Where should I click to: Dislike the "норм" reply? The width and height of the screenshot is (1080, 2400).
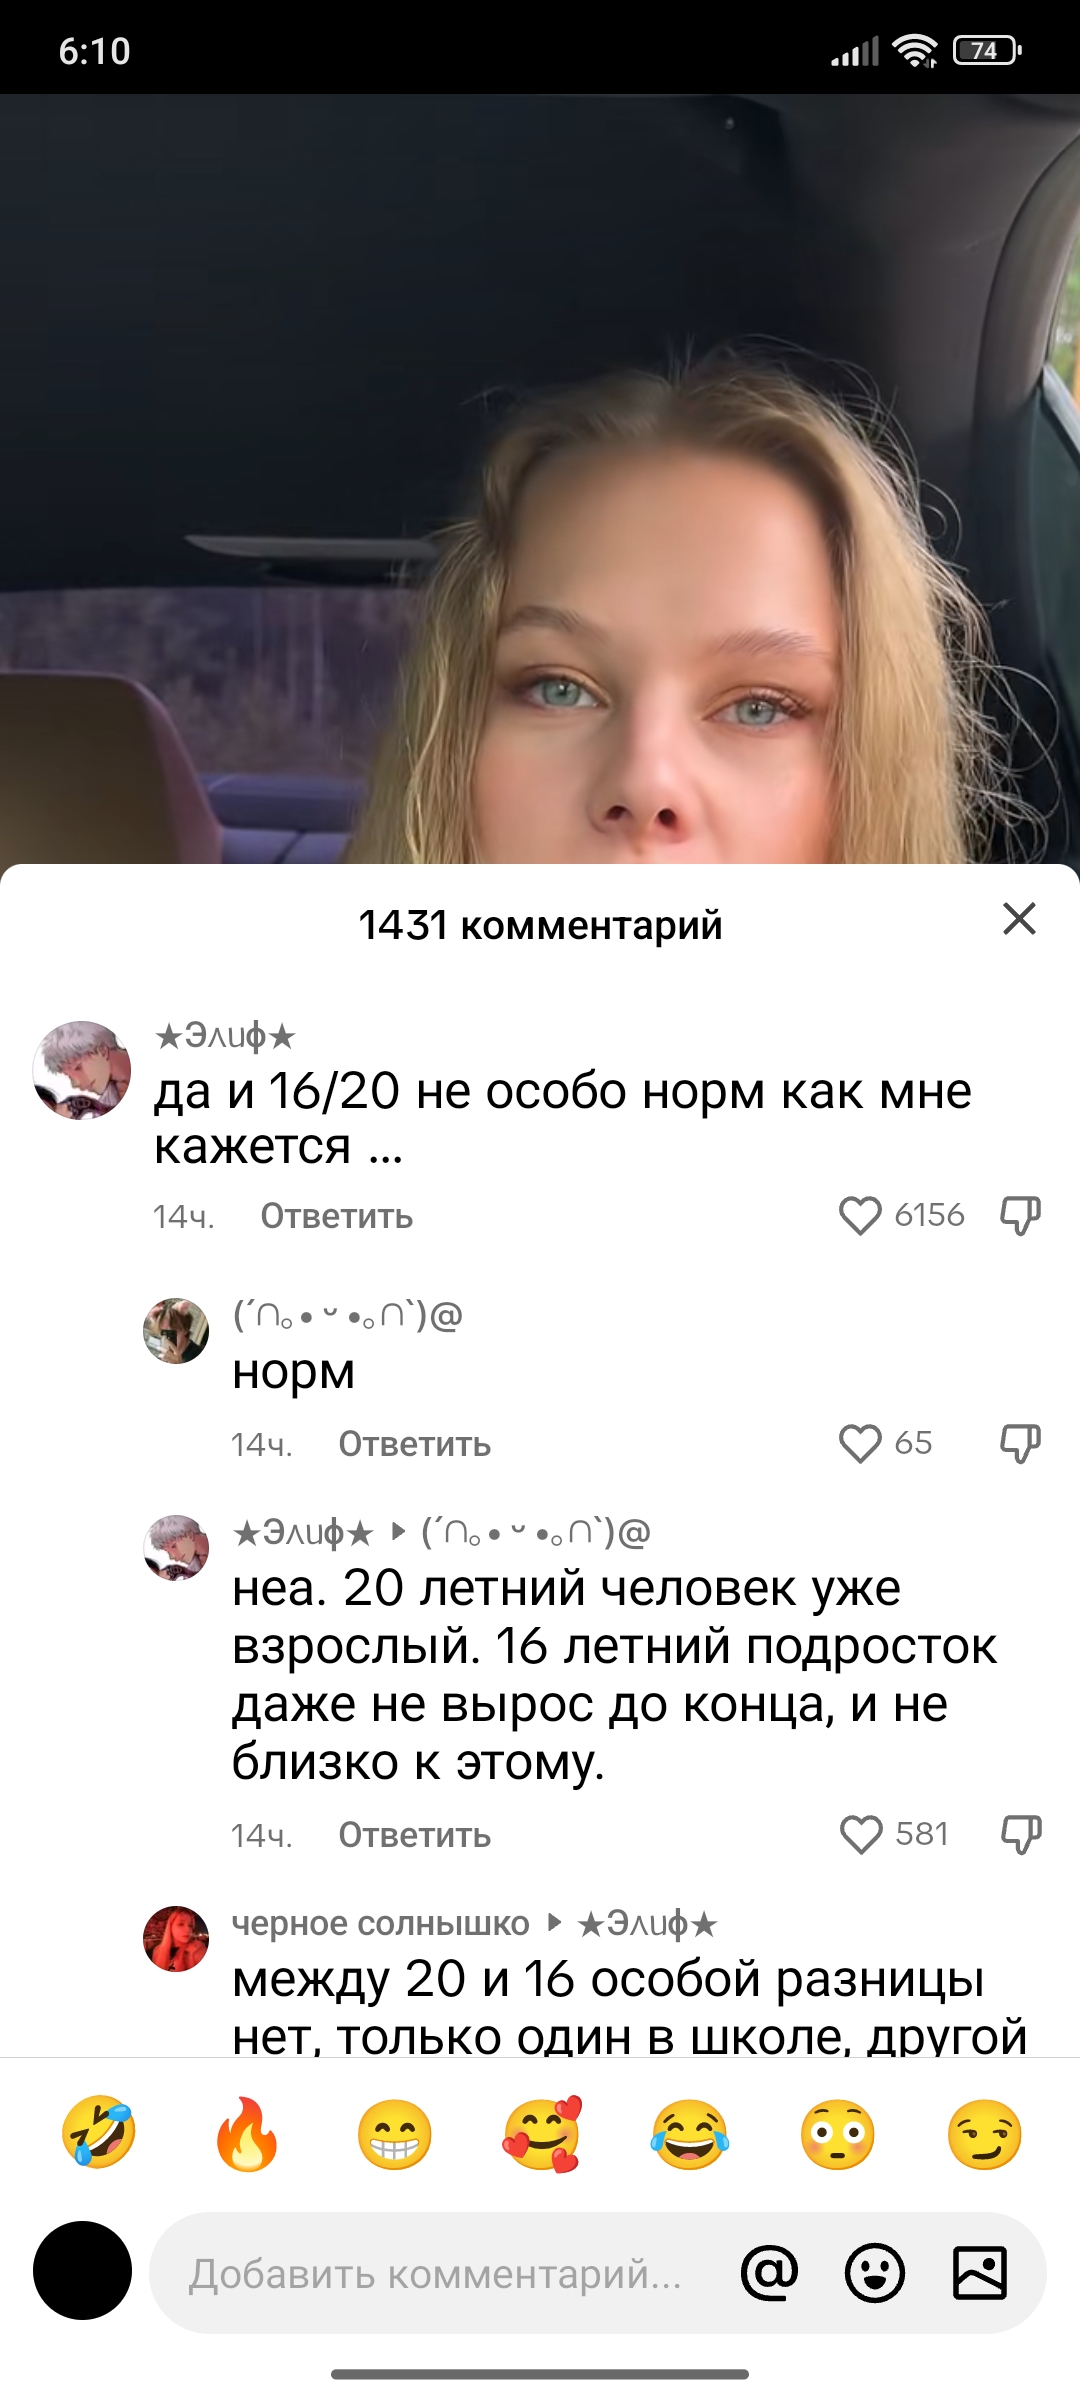click(1021, 1444)
